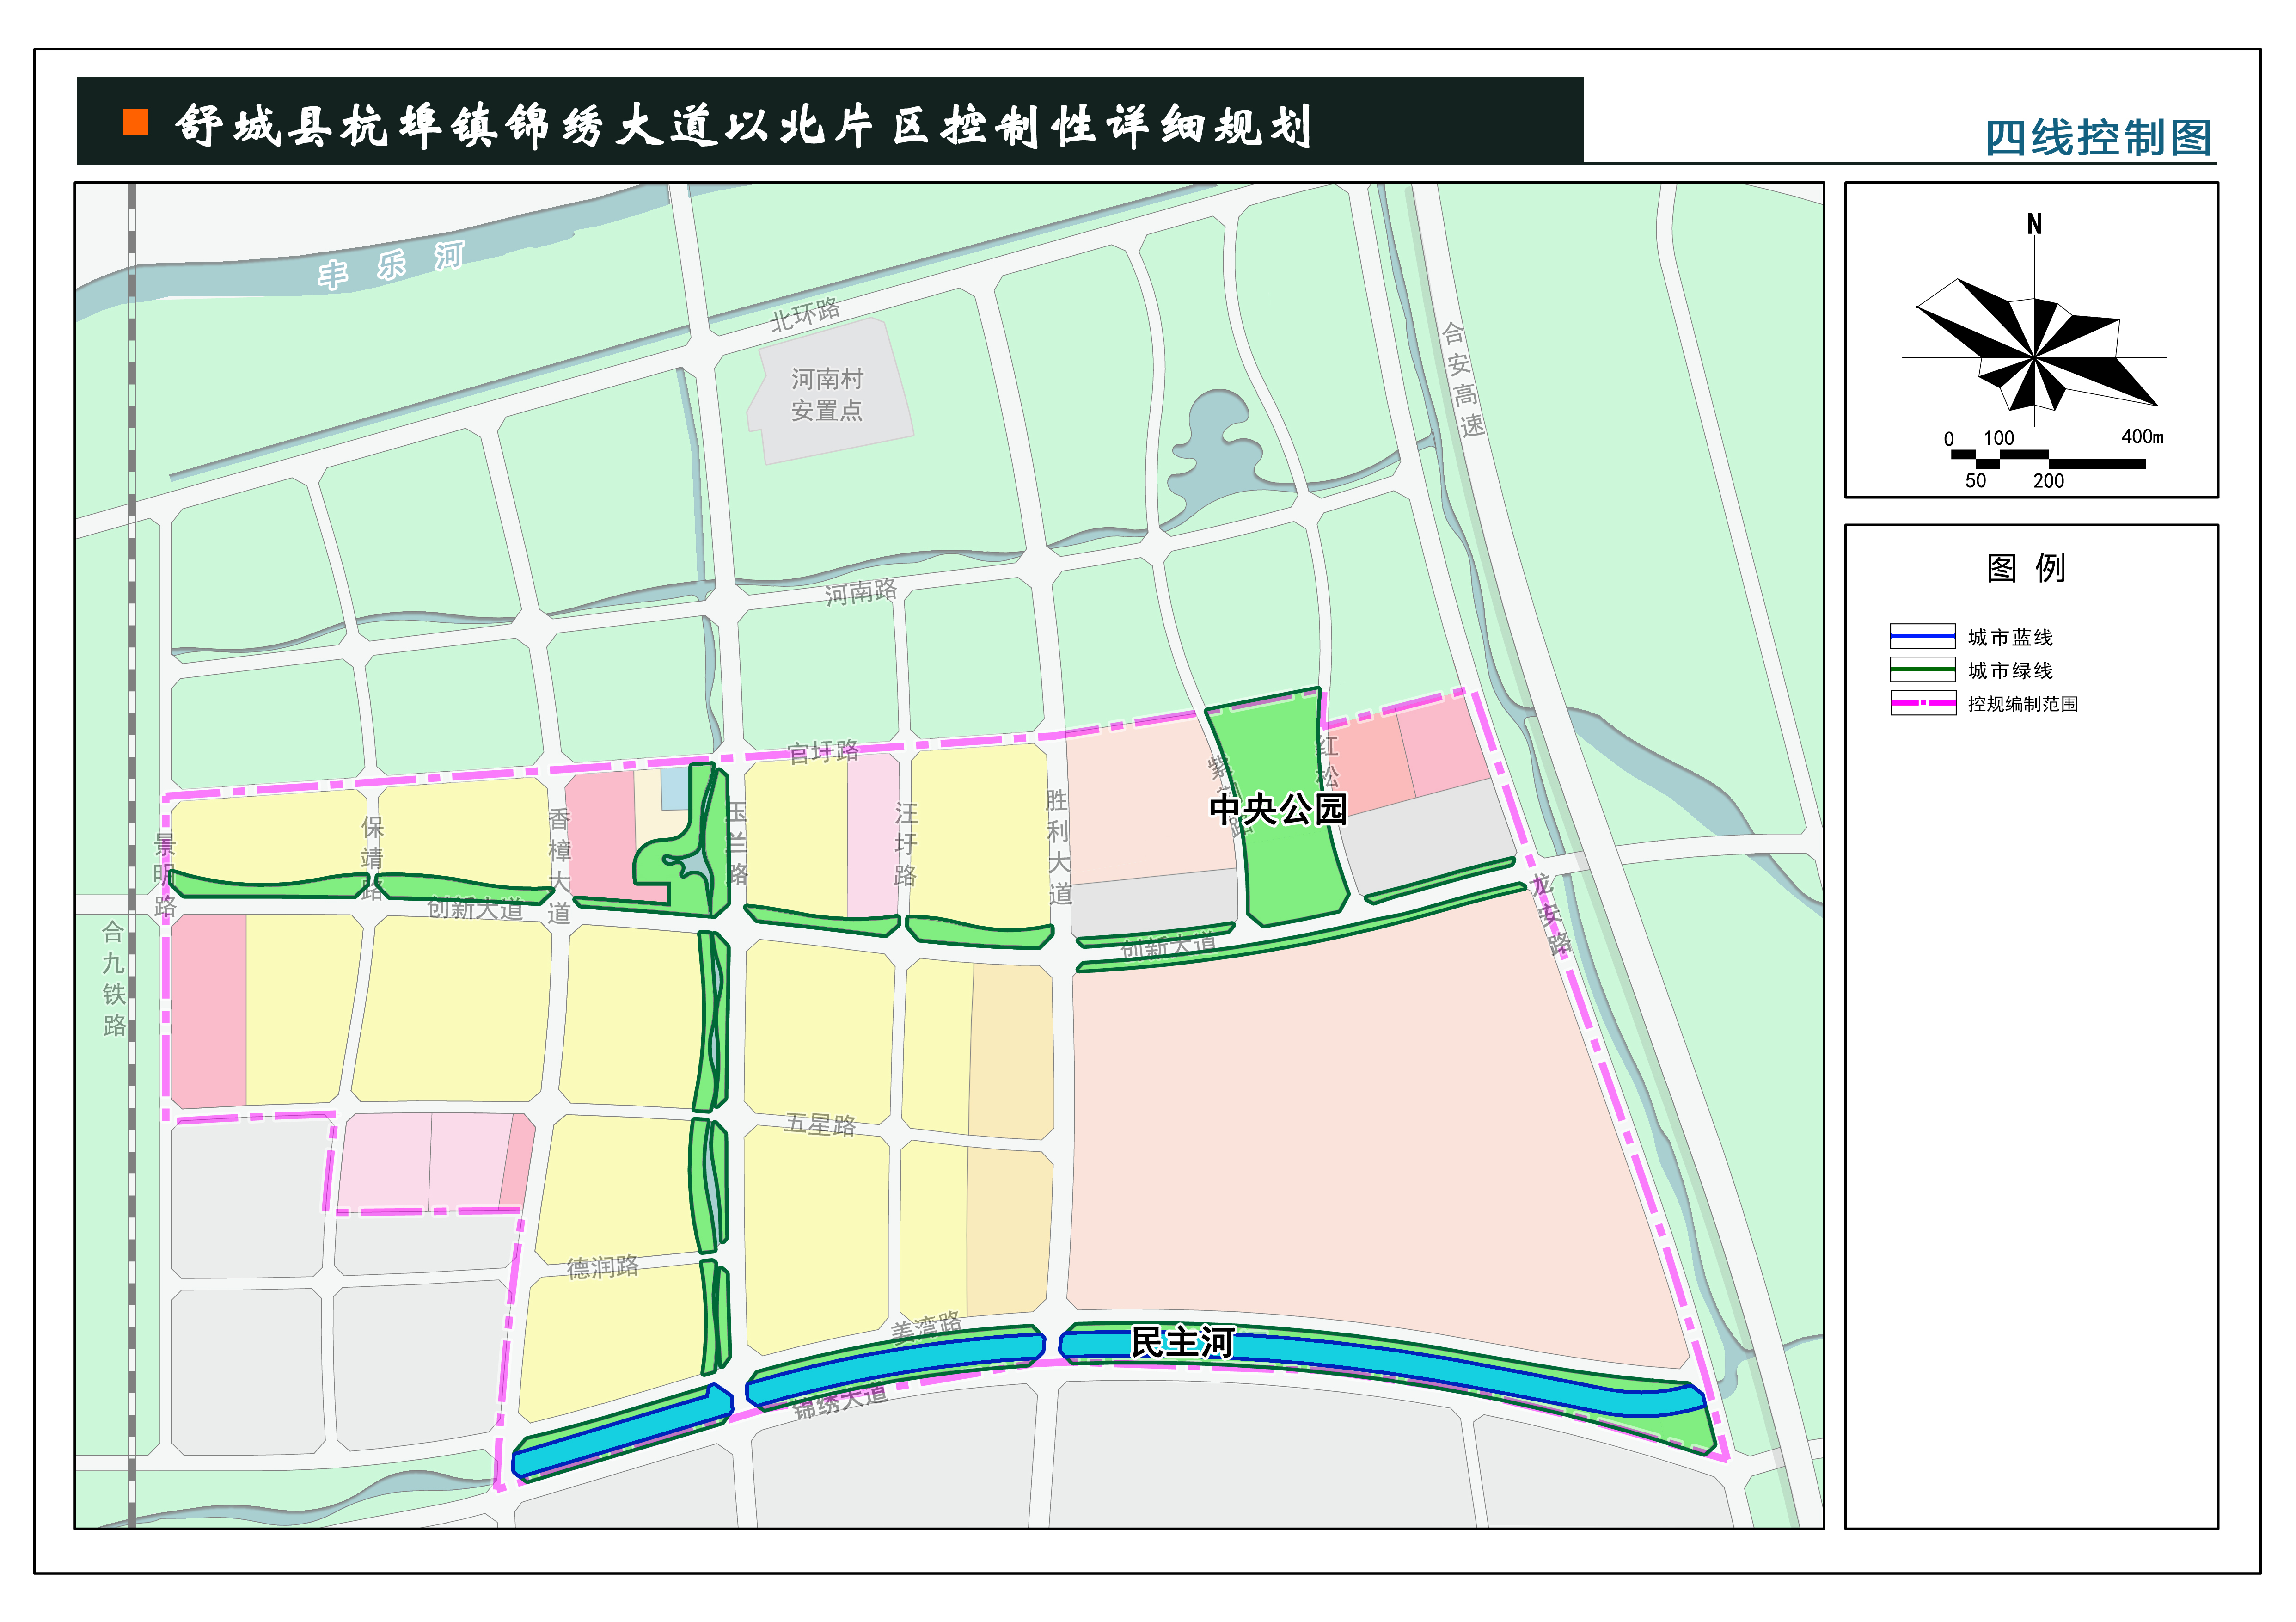Click the 保靖路 road label
The width and height of the screenshot is (2296, 1622).
tap(372, 858)
